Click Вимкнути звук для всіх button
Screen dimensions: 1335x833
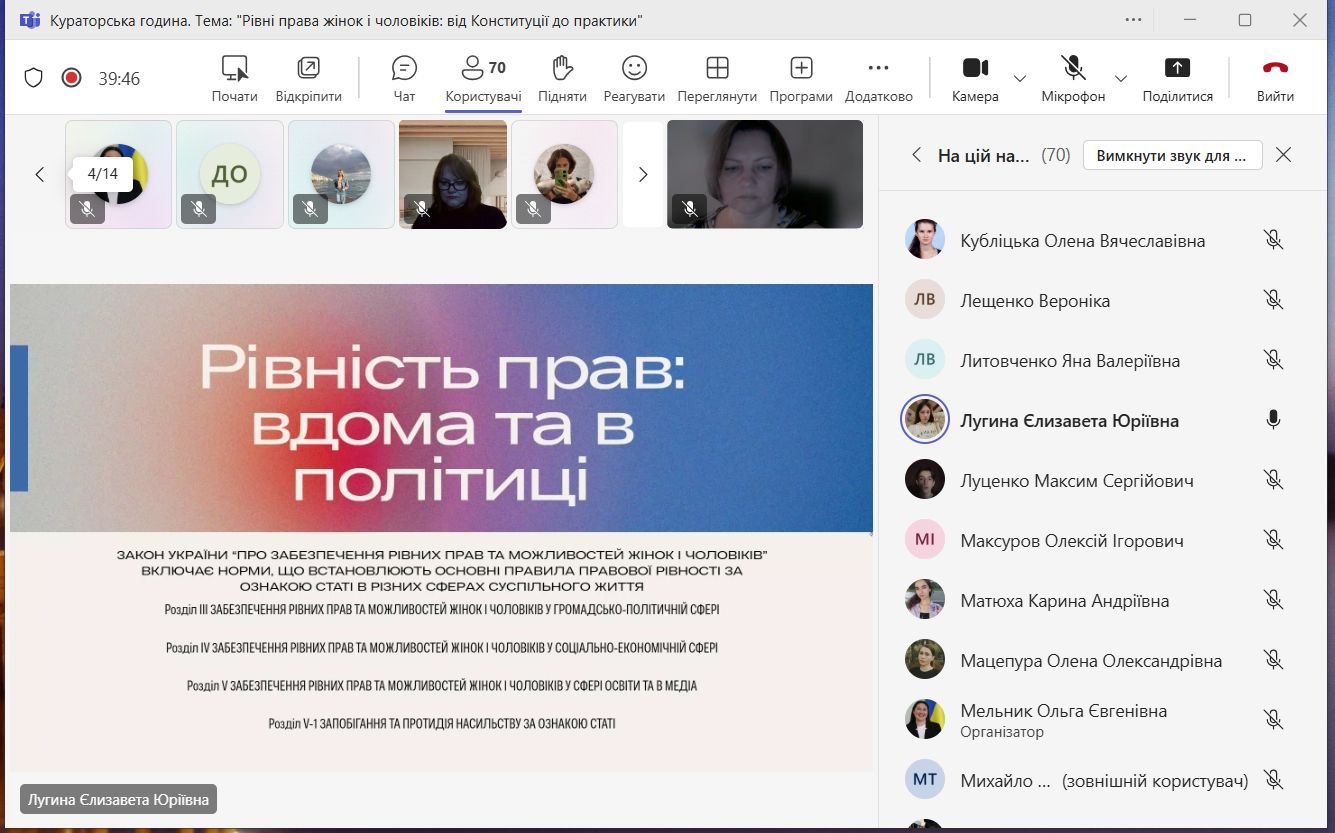tap(1172, 155)
